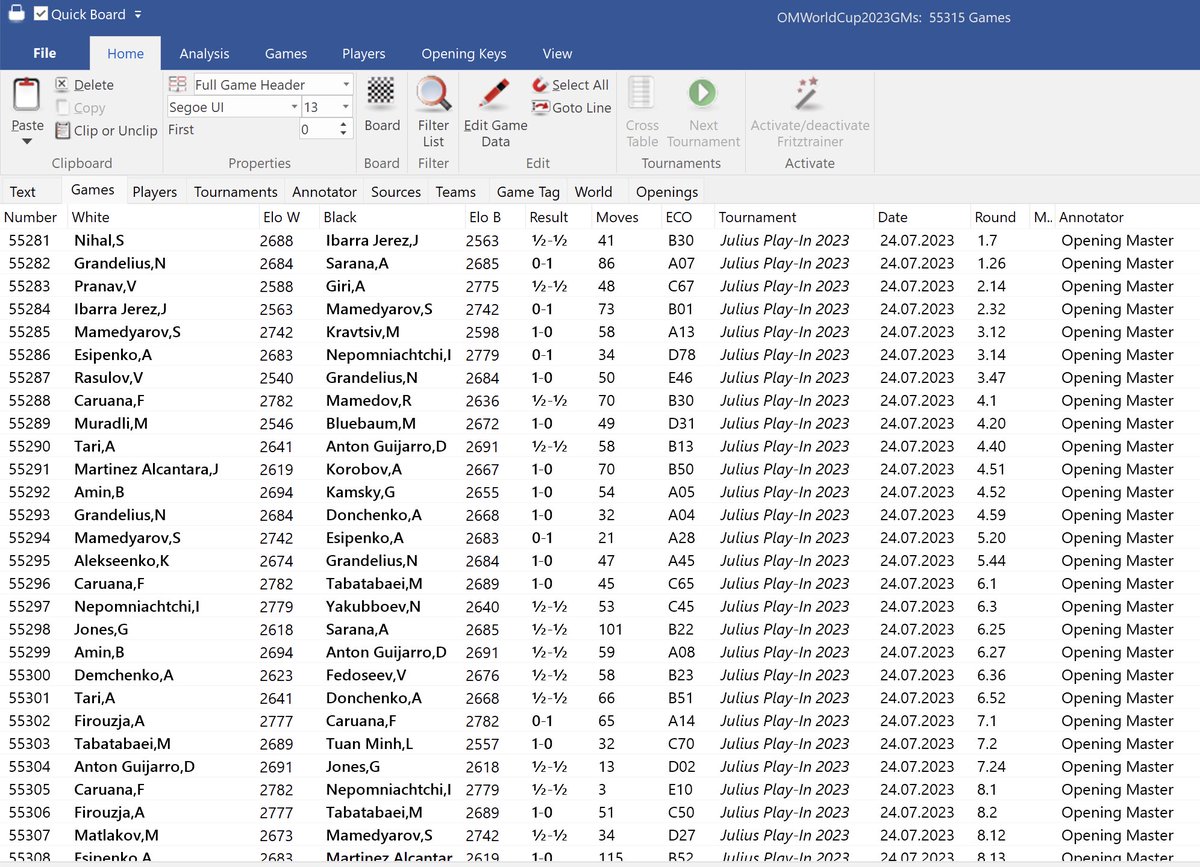This screenshot has height=867, width=1200.
Task: Switch to the Openings tab
Action: [x=667, y=192]
